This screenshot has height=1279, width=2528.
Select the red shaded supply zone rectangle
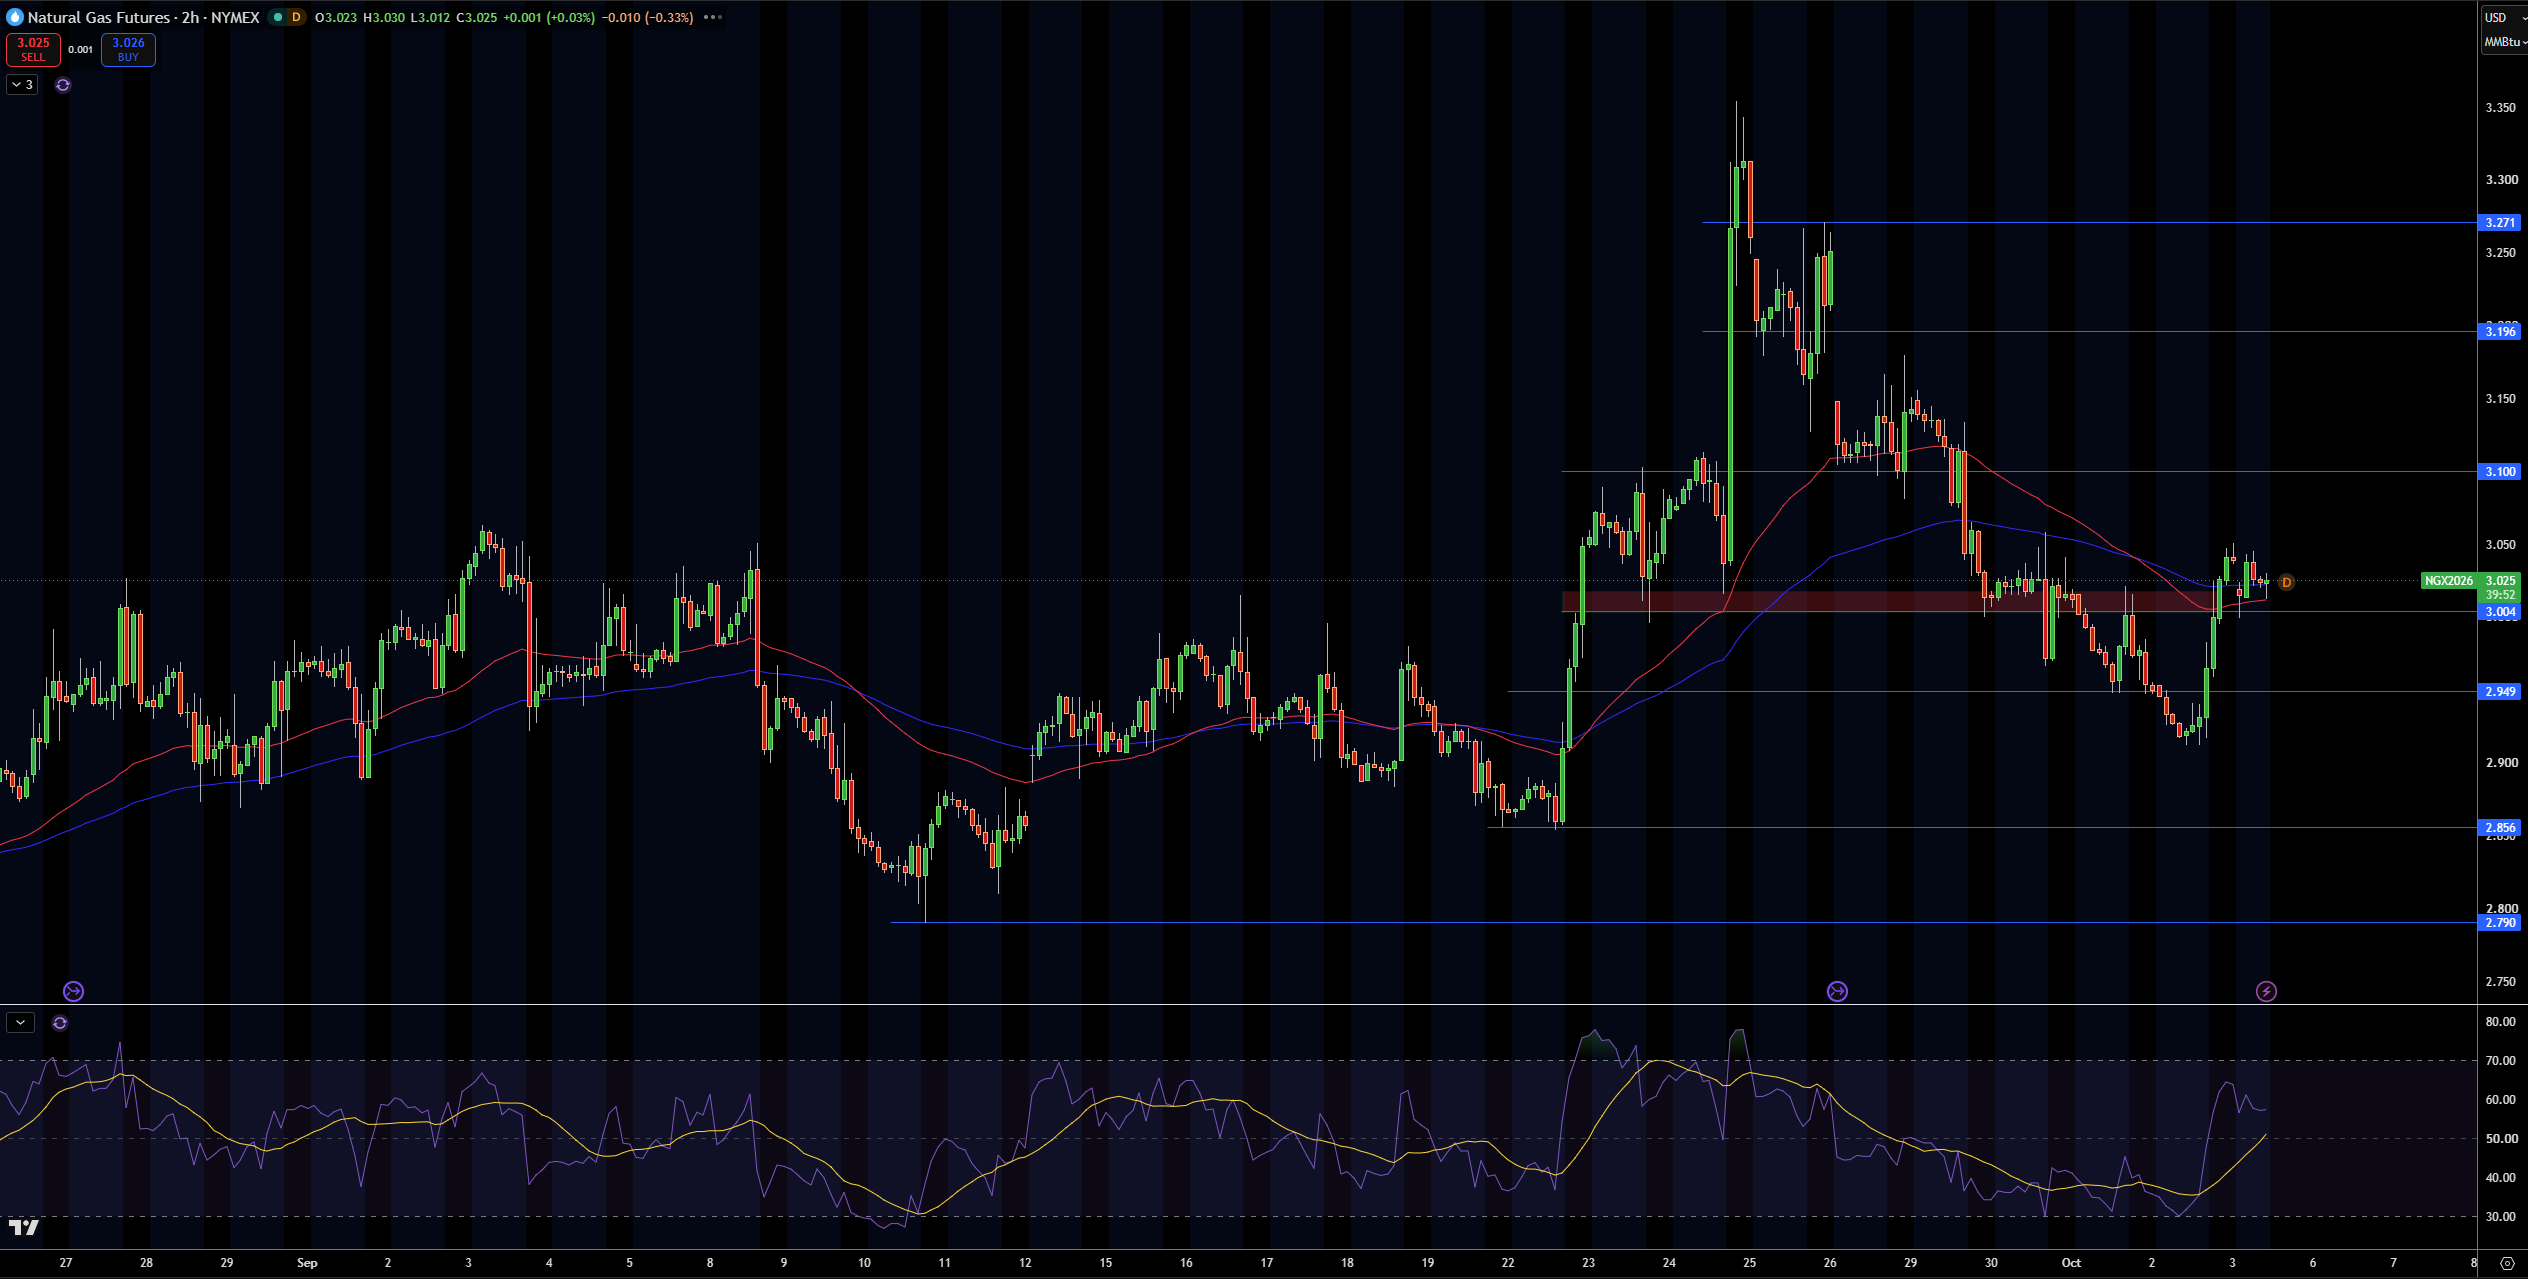point(1888,601)
